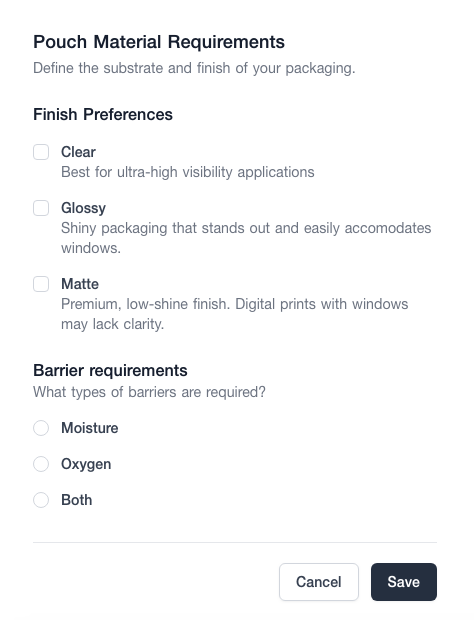Click the 'Premium, low-shine finish' description

[x=234, y=314]
